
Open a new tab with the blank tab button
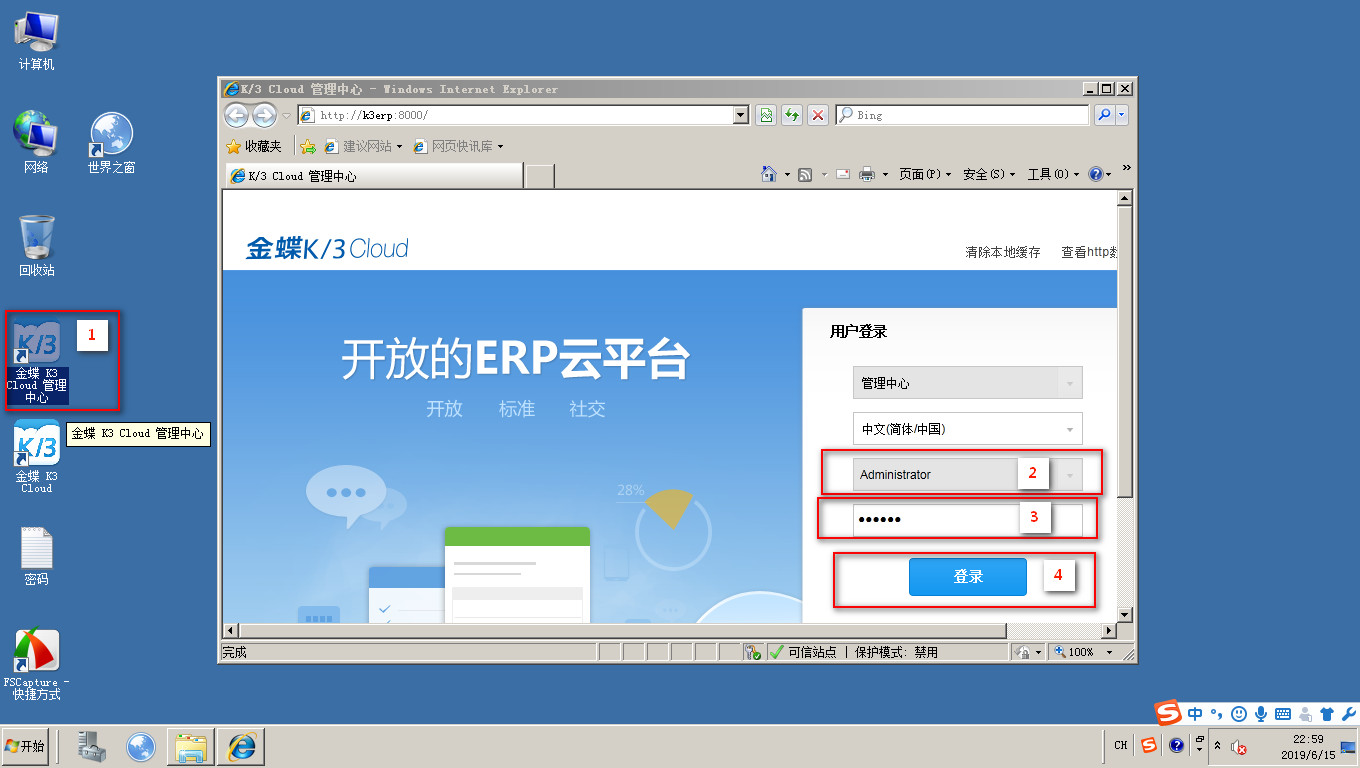click(x=540, y=176)
